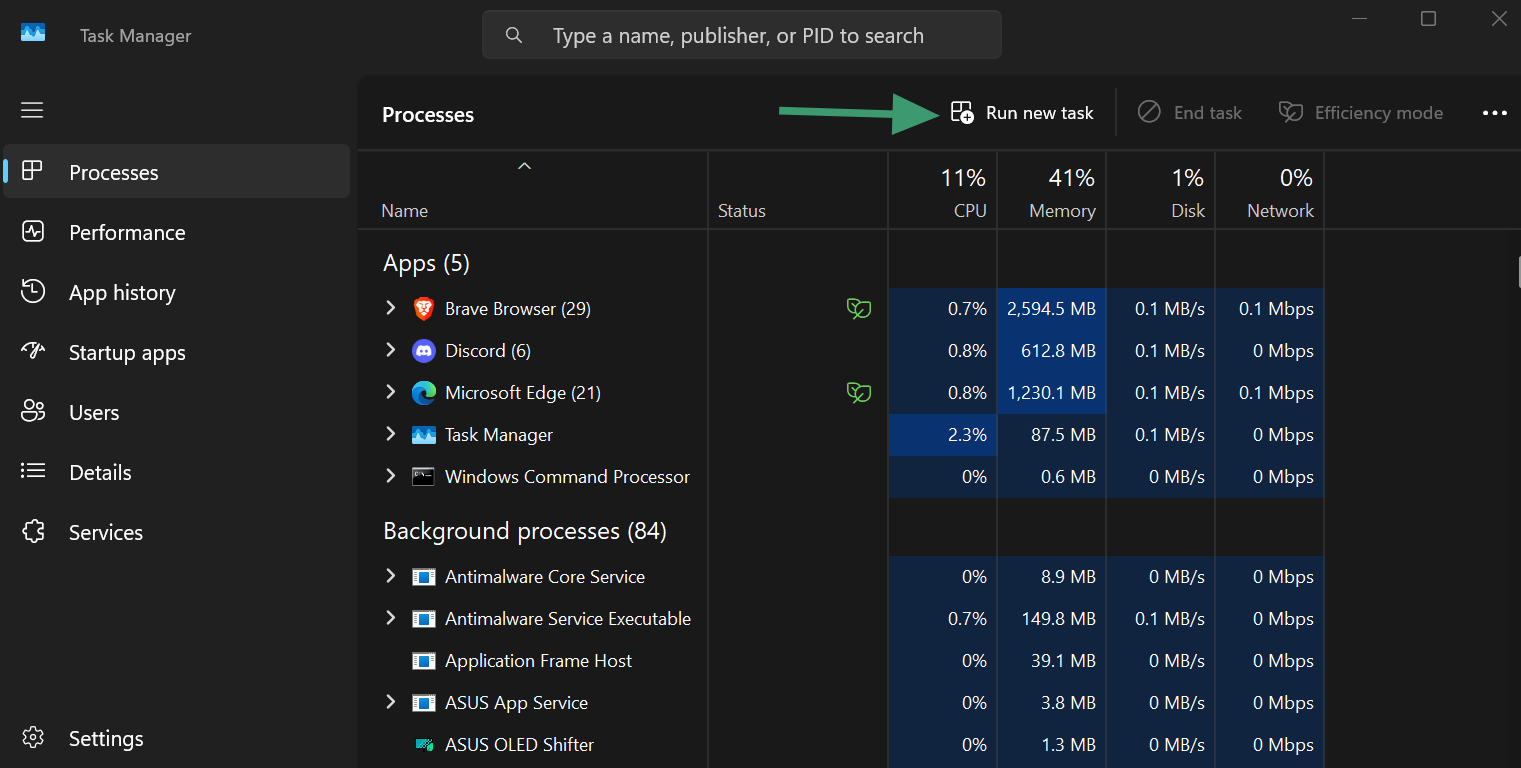Screen dimensions: 1521x768
Task: Click the End task button
Action: click(1190, 113)
